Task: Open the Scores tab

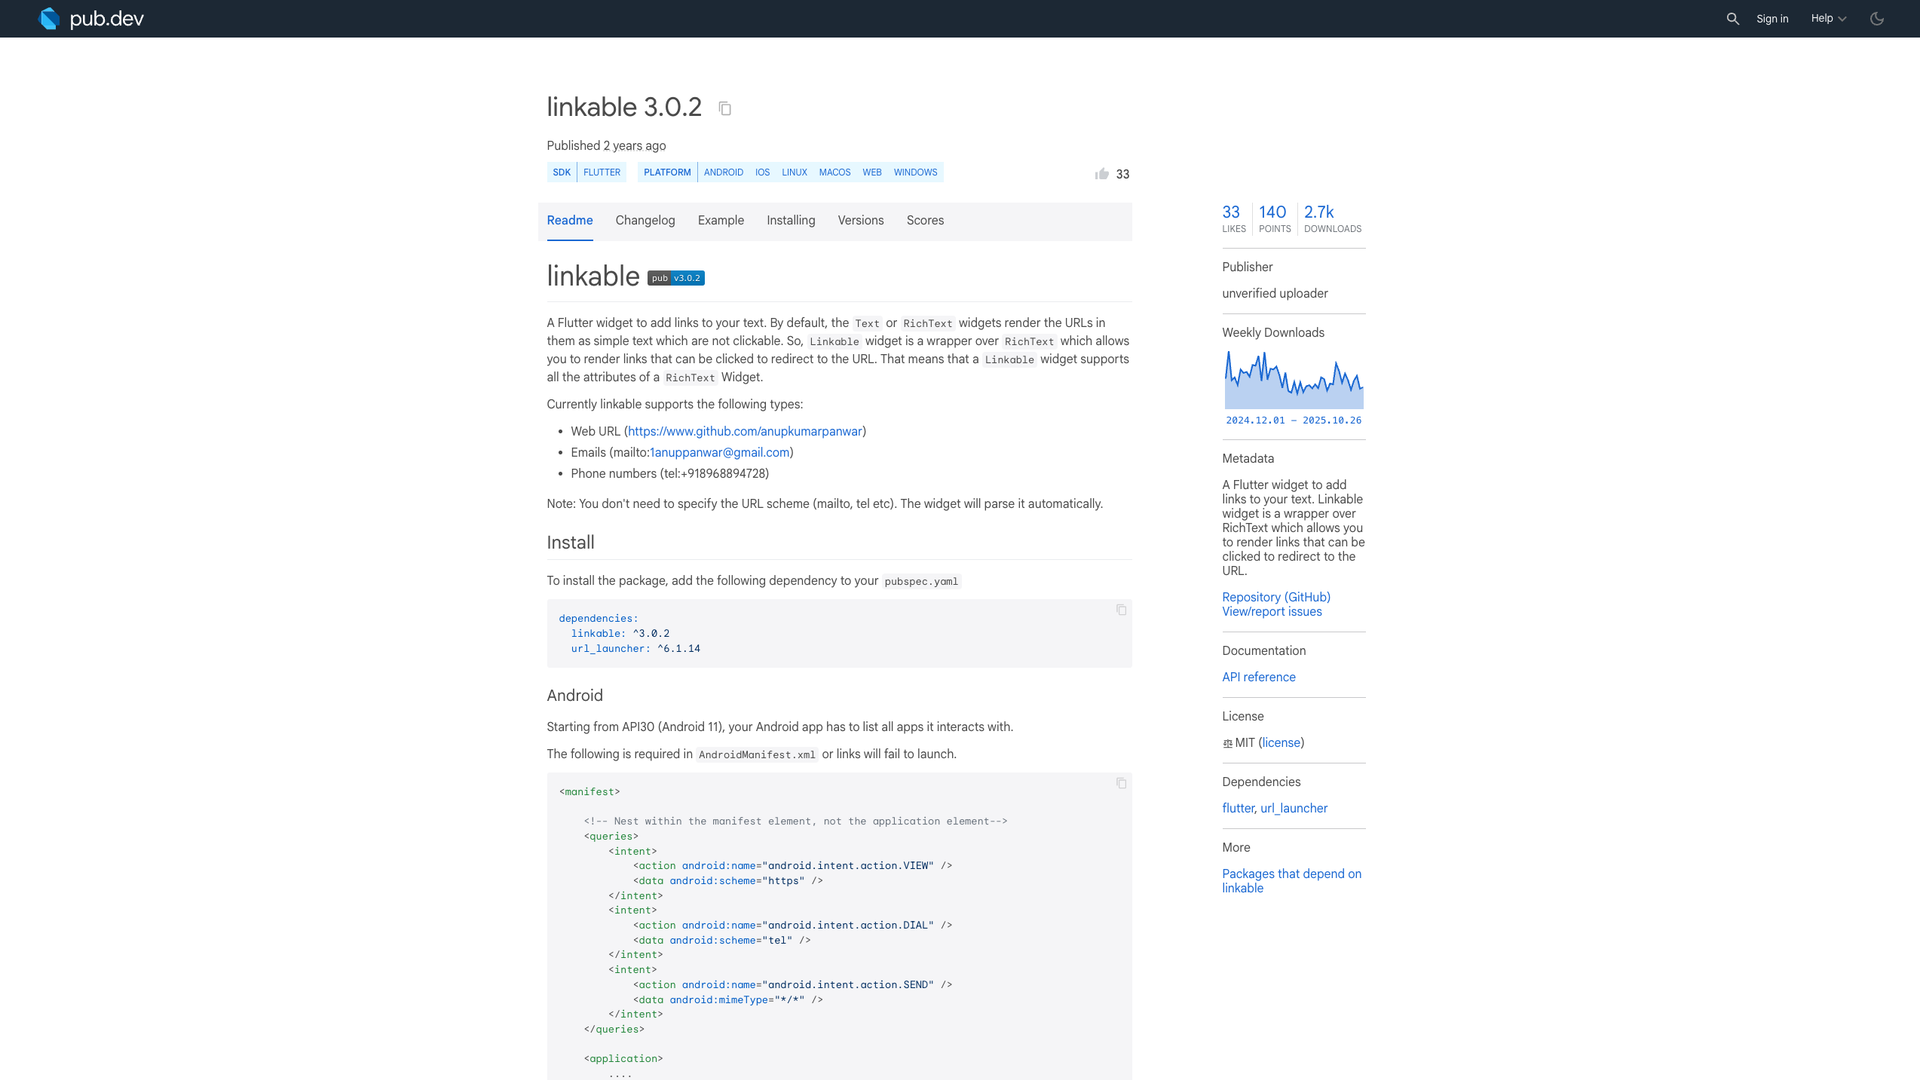Action: click(x=924, y=221)
